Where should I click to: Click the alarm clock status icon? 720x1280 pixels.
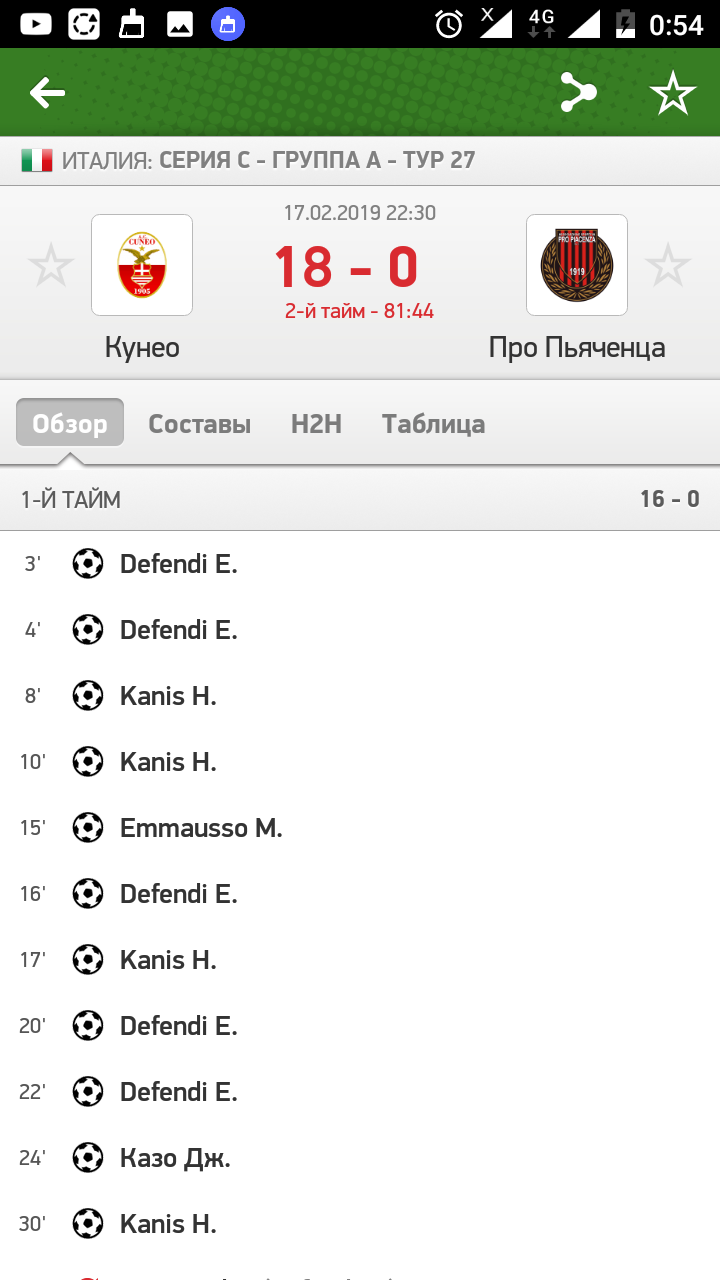[x=449, y=24]
